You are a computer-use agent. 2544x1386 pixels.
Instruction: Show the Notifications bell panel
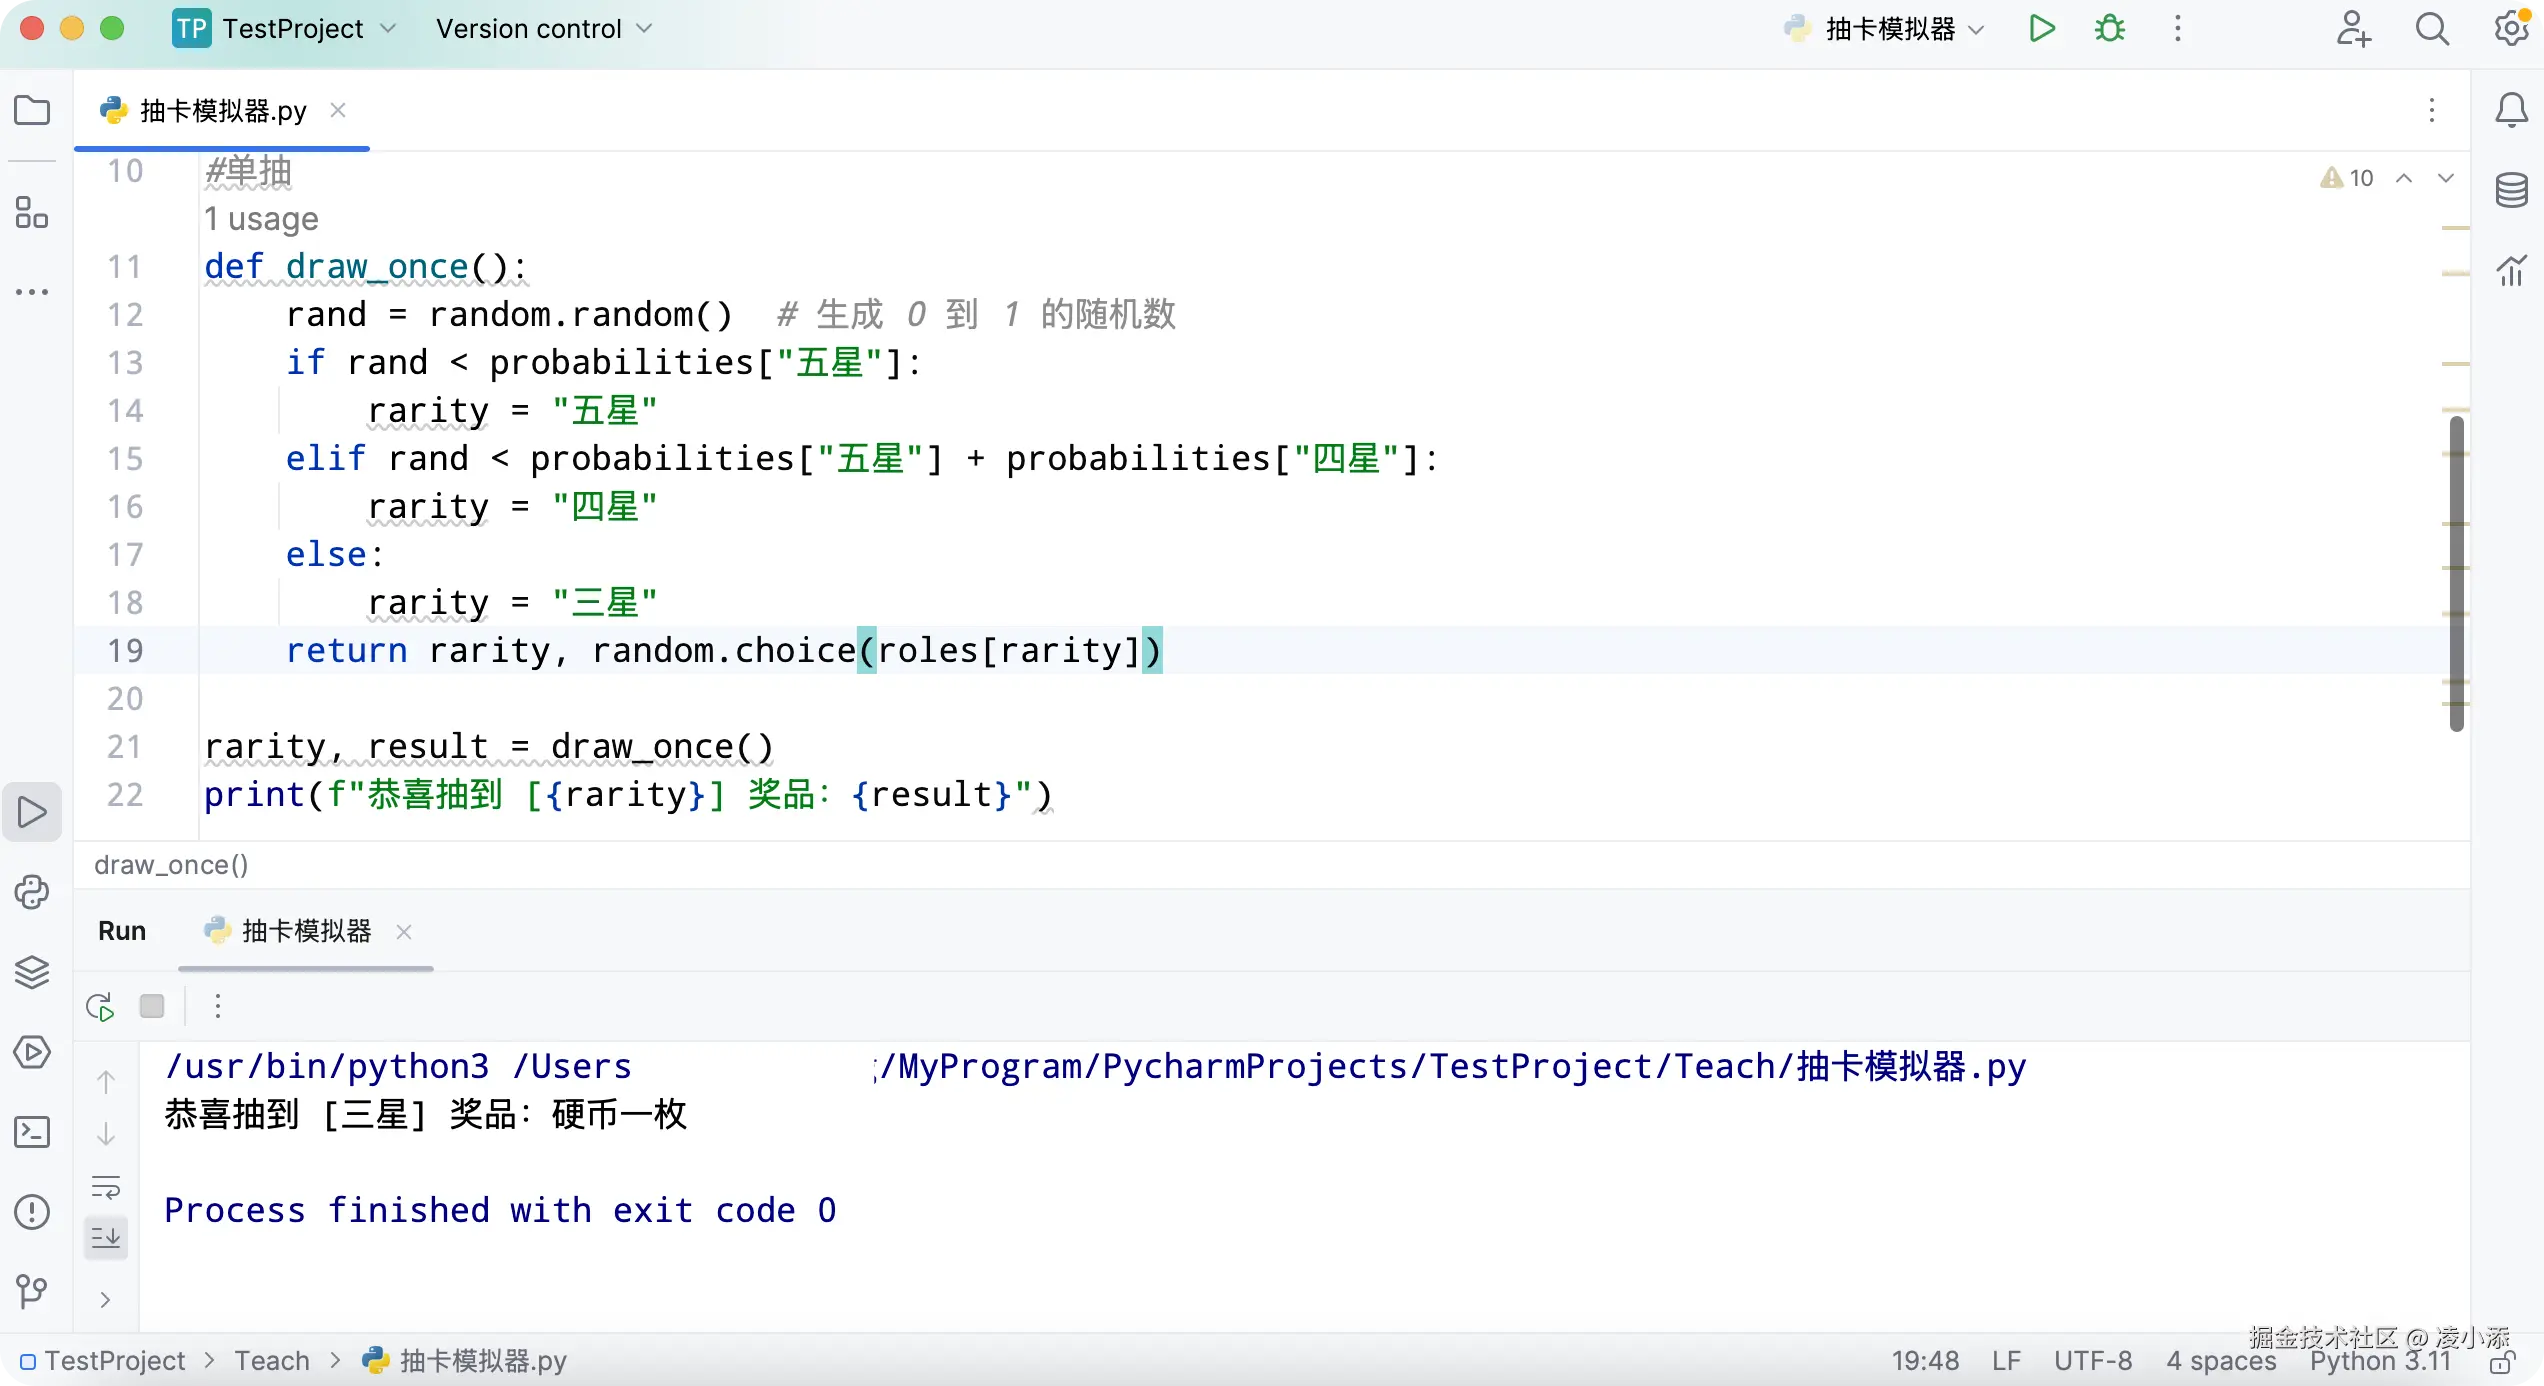(2511, 110)
